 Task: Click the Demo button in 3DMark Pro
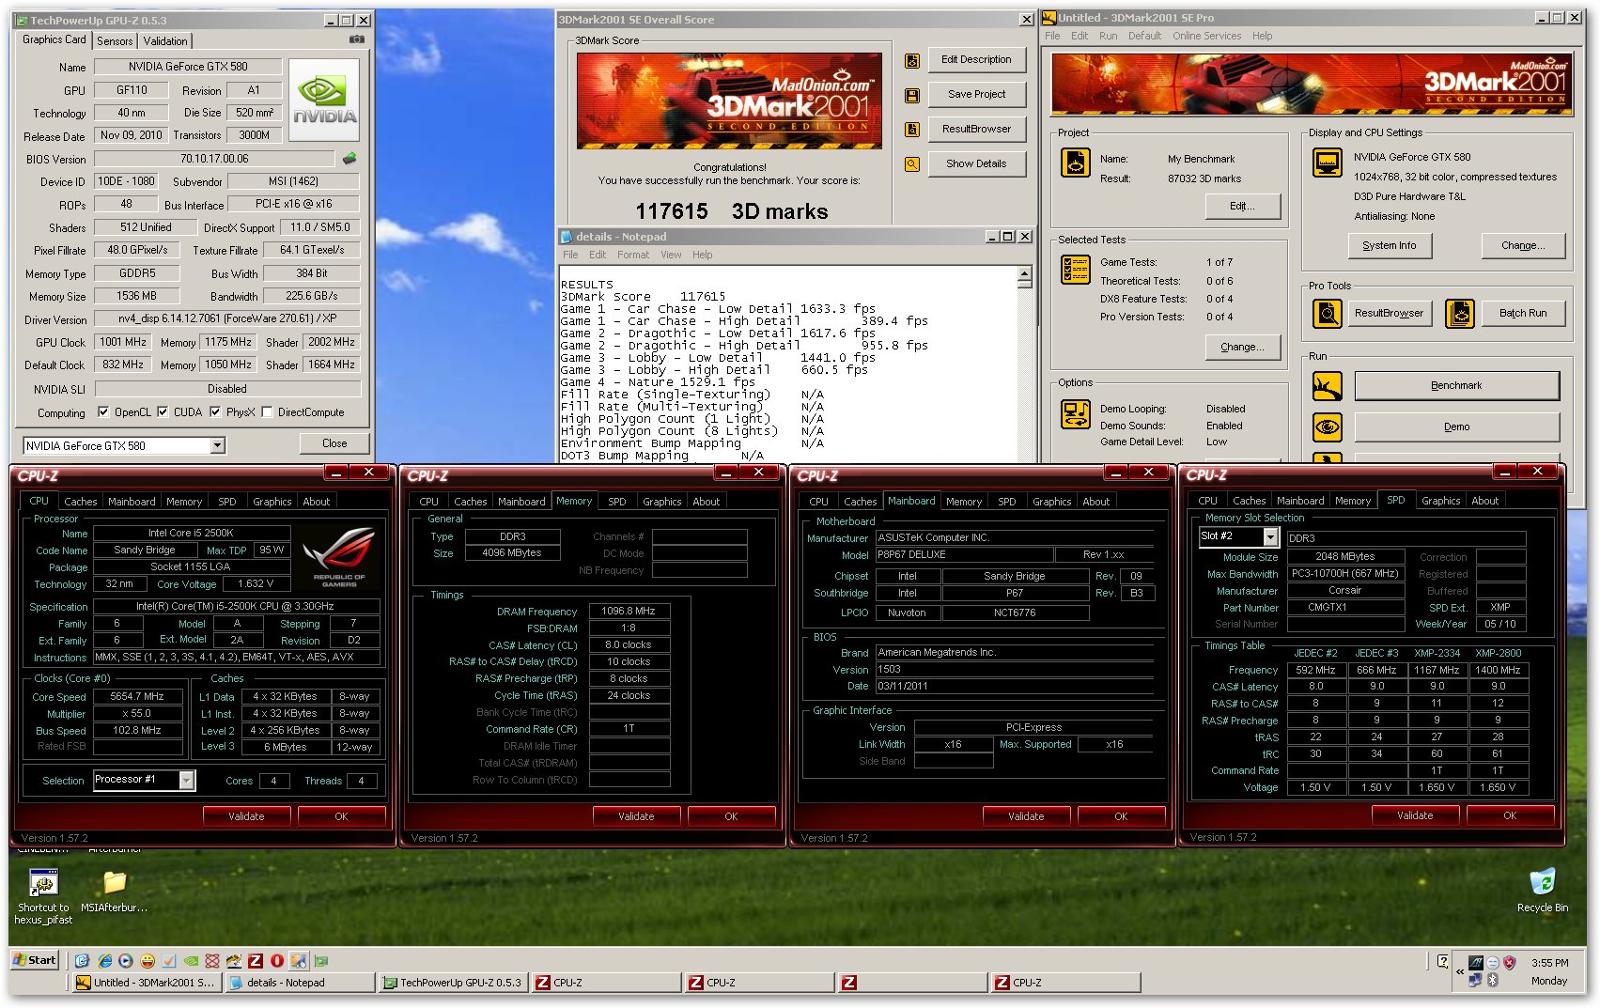(1456, 427)
